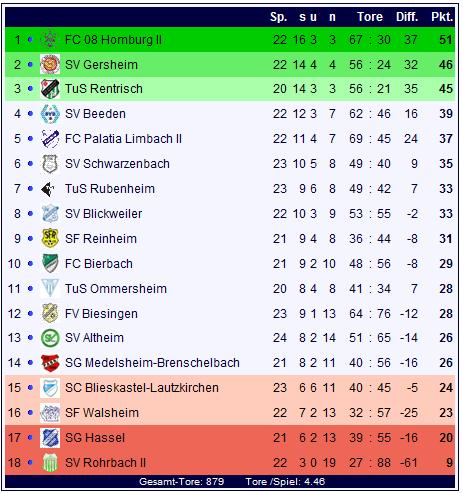
Task: Click the blue dot next to rank 15
Action: [x=30, y=388]
